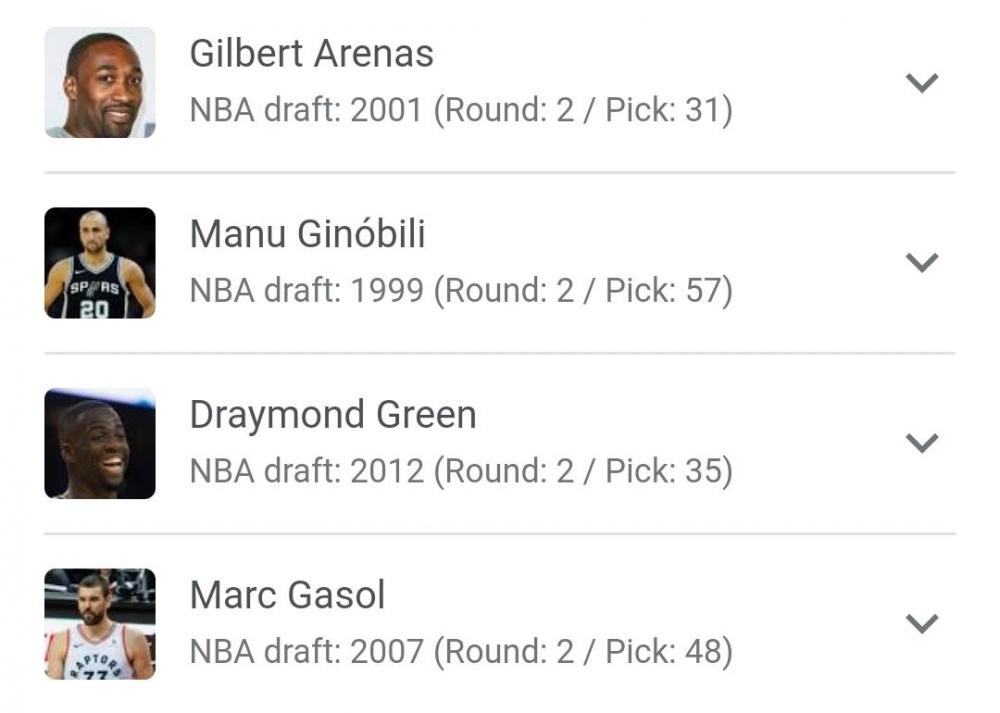The width and height of the screenshot is (1000, 713).
Task: Click the Marc Gasol name
Action: tap(287, 595)
